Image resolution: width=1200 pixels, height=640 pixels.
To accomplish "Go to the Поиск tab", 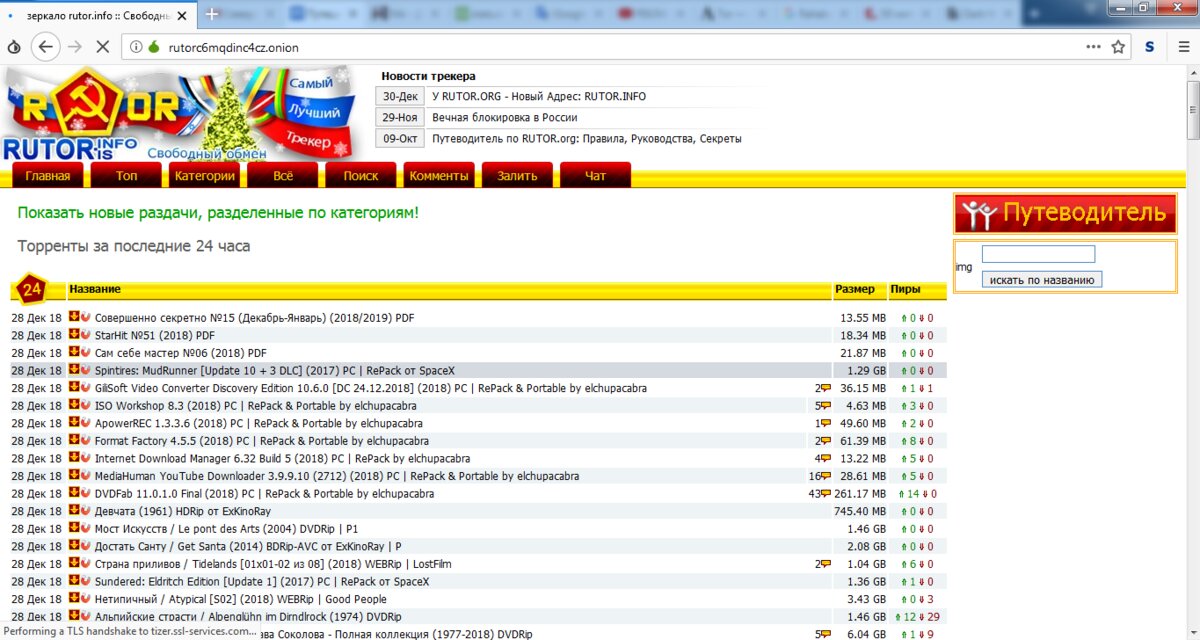I will click(x=360, y=176).
